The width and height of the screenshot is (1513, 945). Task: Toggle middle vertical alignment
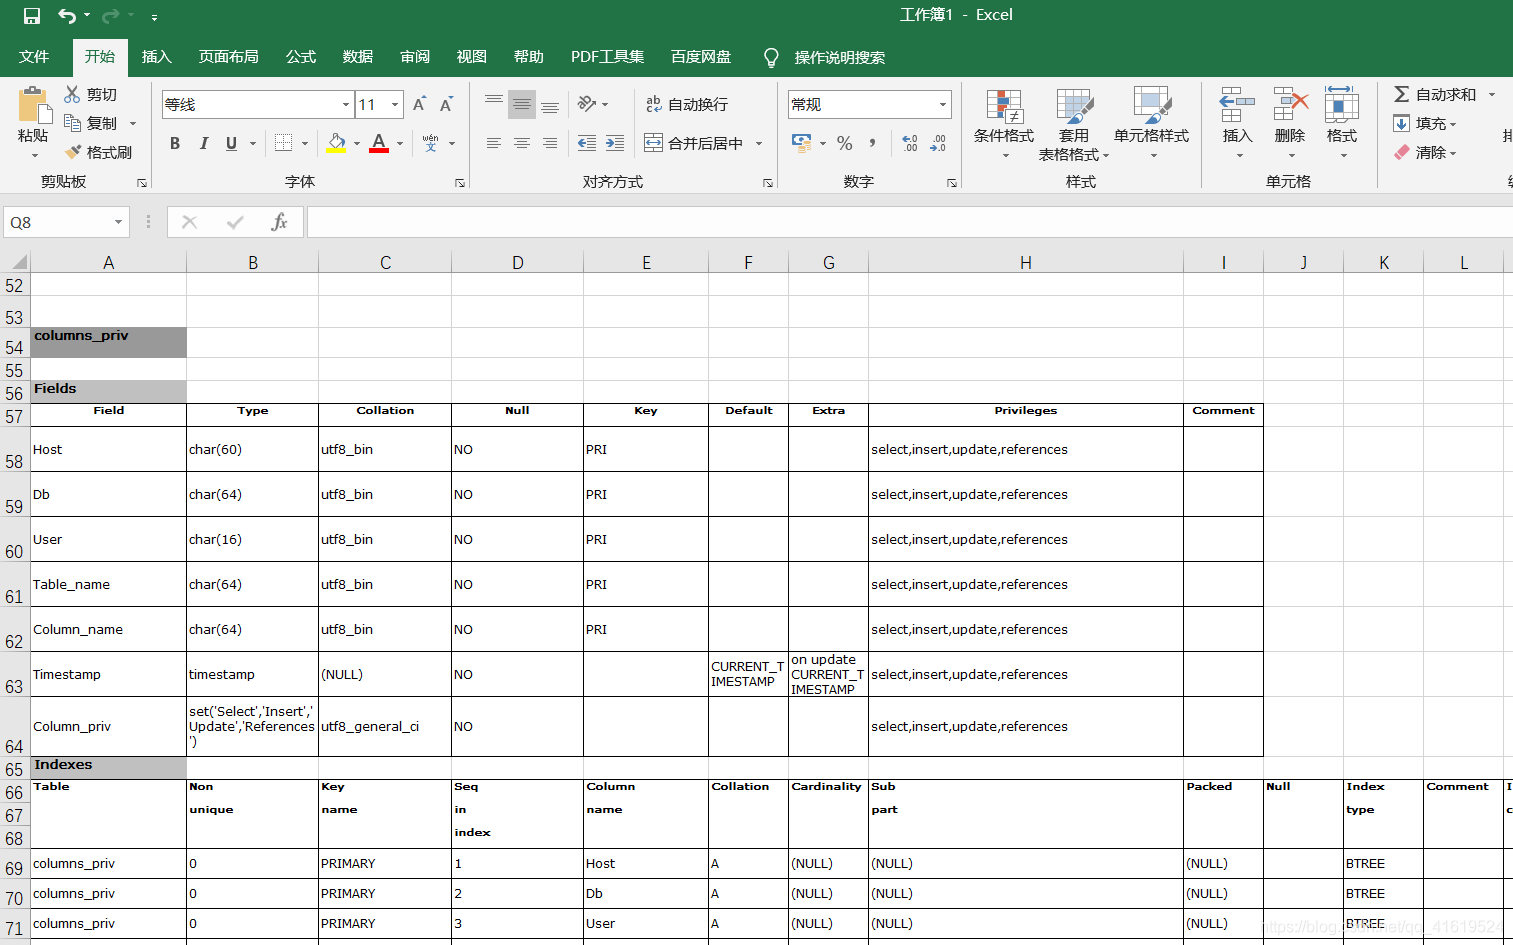[522, 104]
